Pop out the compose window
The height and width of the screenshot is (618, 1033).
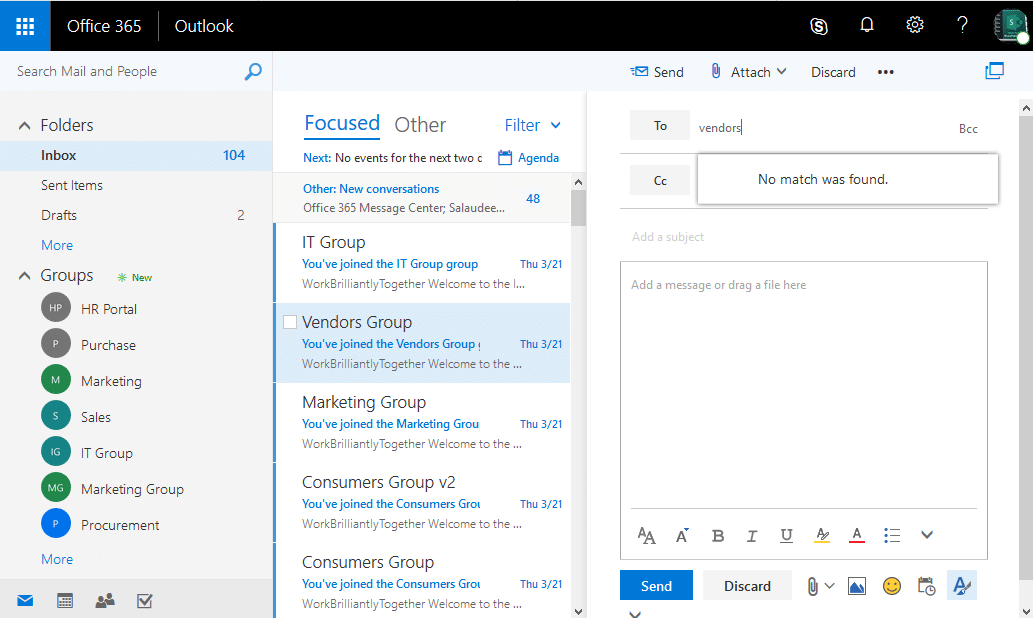994,70
